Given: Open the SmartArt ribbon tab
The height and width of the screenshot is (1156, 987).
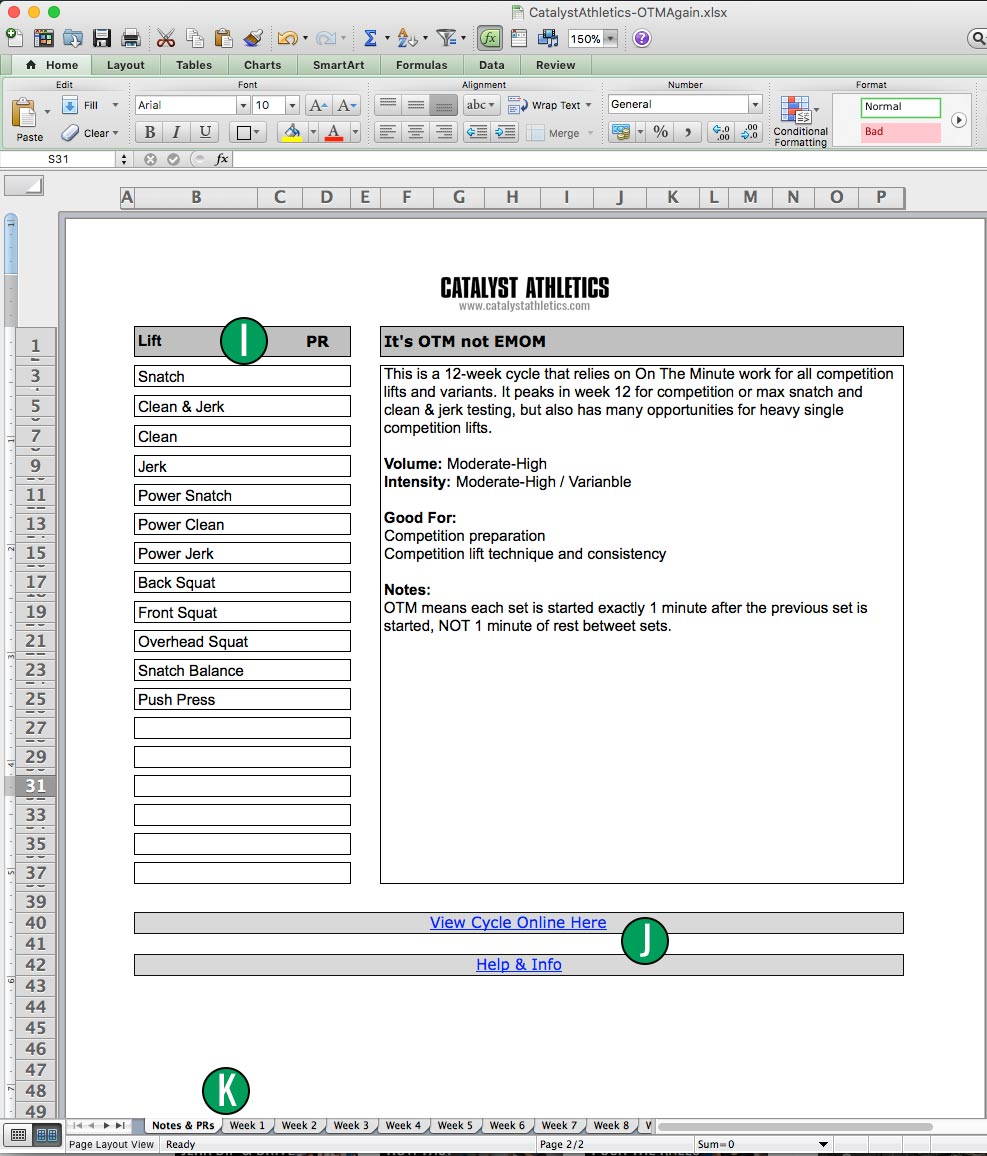Looking at the screenshot, I should pos(338,65).
